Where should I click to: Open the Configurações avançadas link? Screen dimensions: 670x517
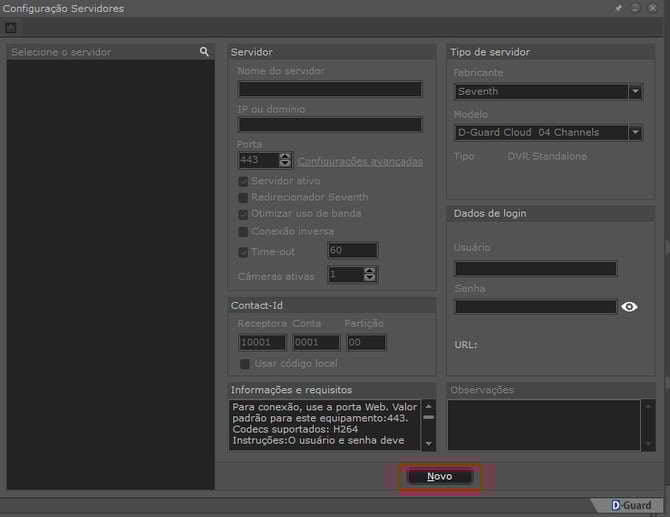pos(360,161)
